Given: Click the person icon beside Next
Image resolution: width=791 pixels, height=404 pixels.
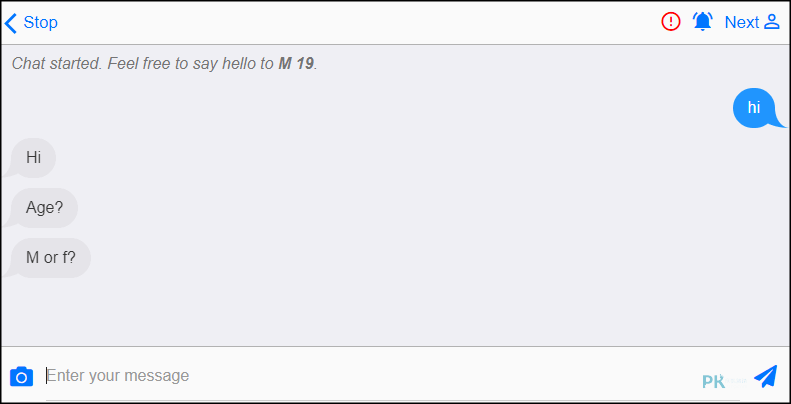Looking at the screenshot, I should [x=772, y=22].
